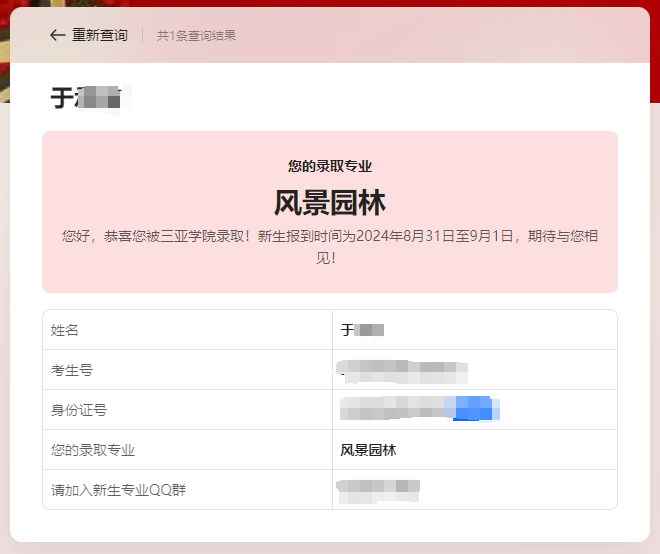Click the blurred name value in table
The image size is (660, 554).
pos(363,330)
